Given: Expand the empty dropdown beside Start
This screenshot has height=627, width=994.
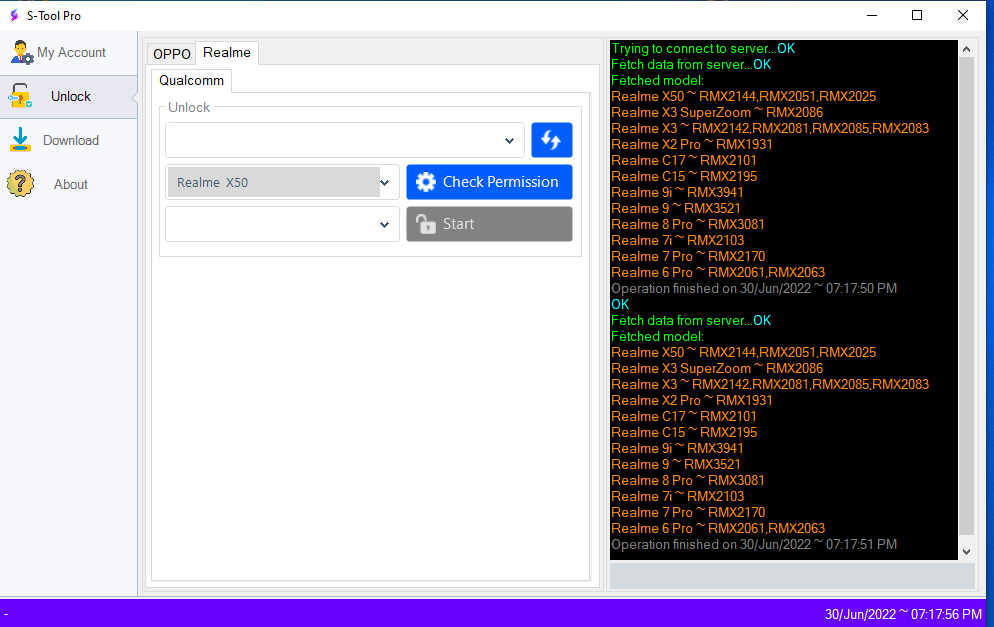Looking at the screenshot, I should (x=385, y=225).
